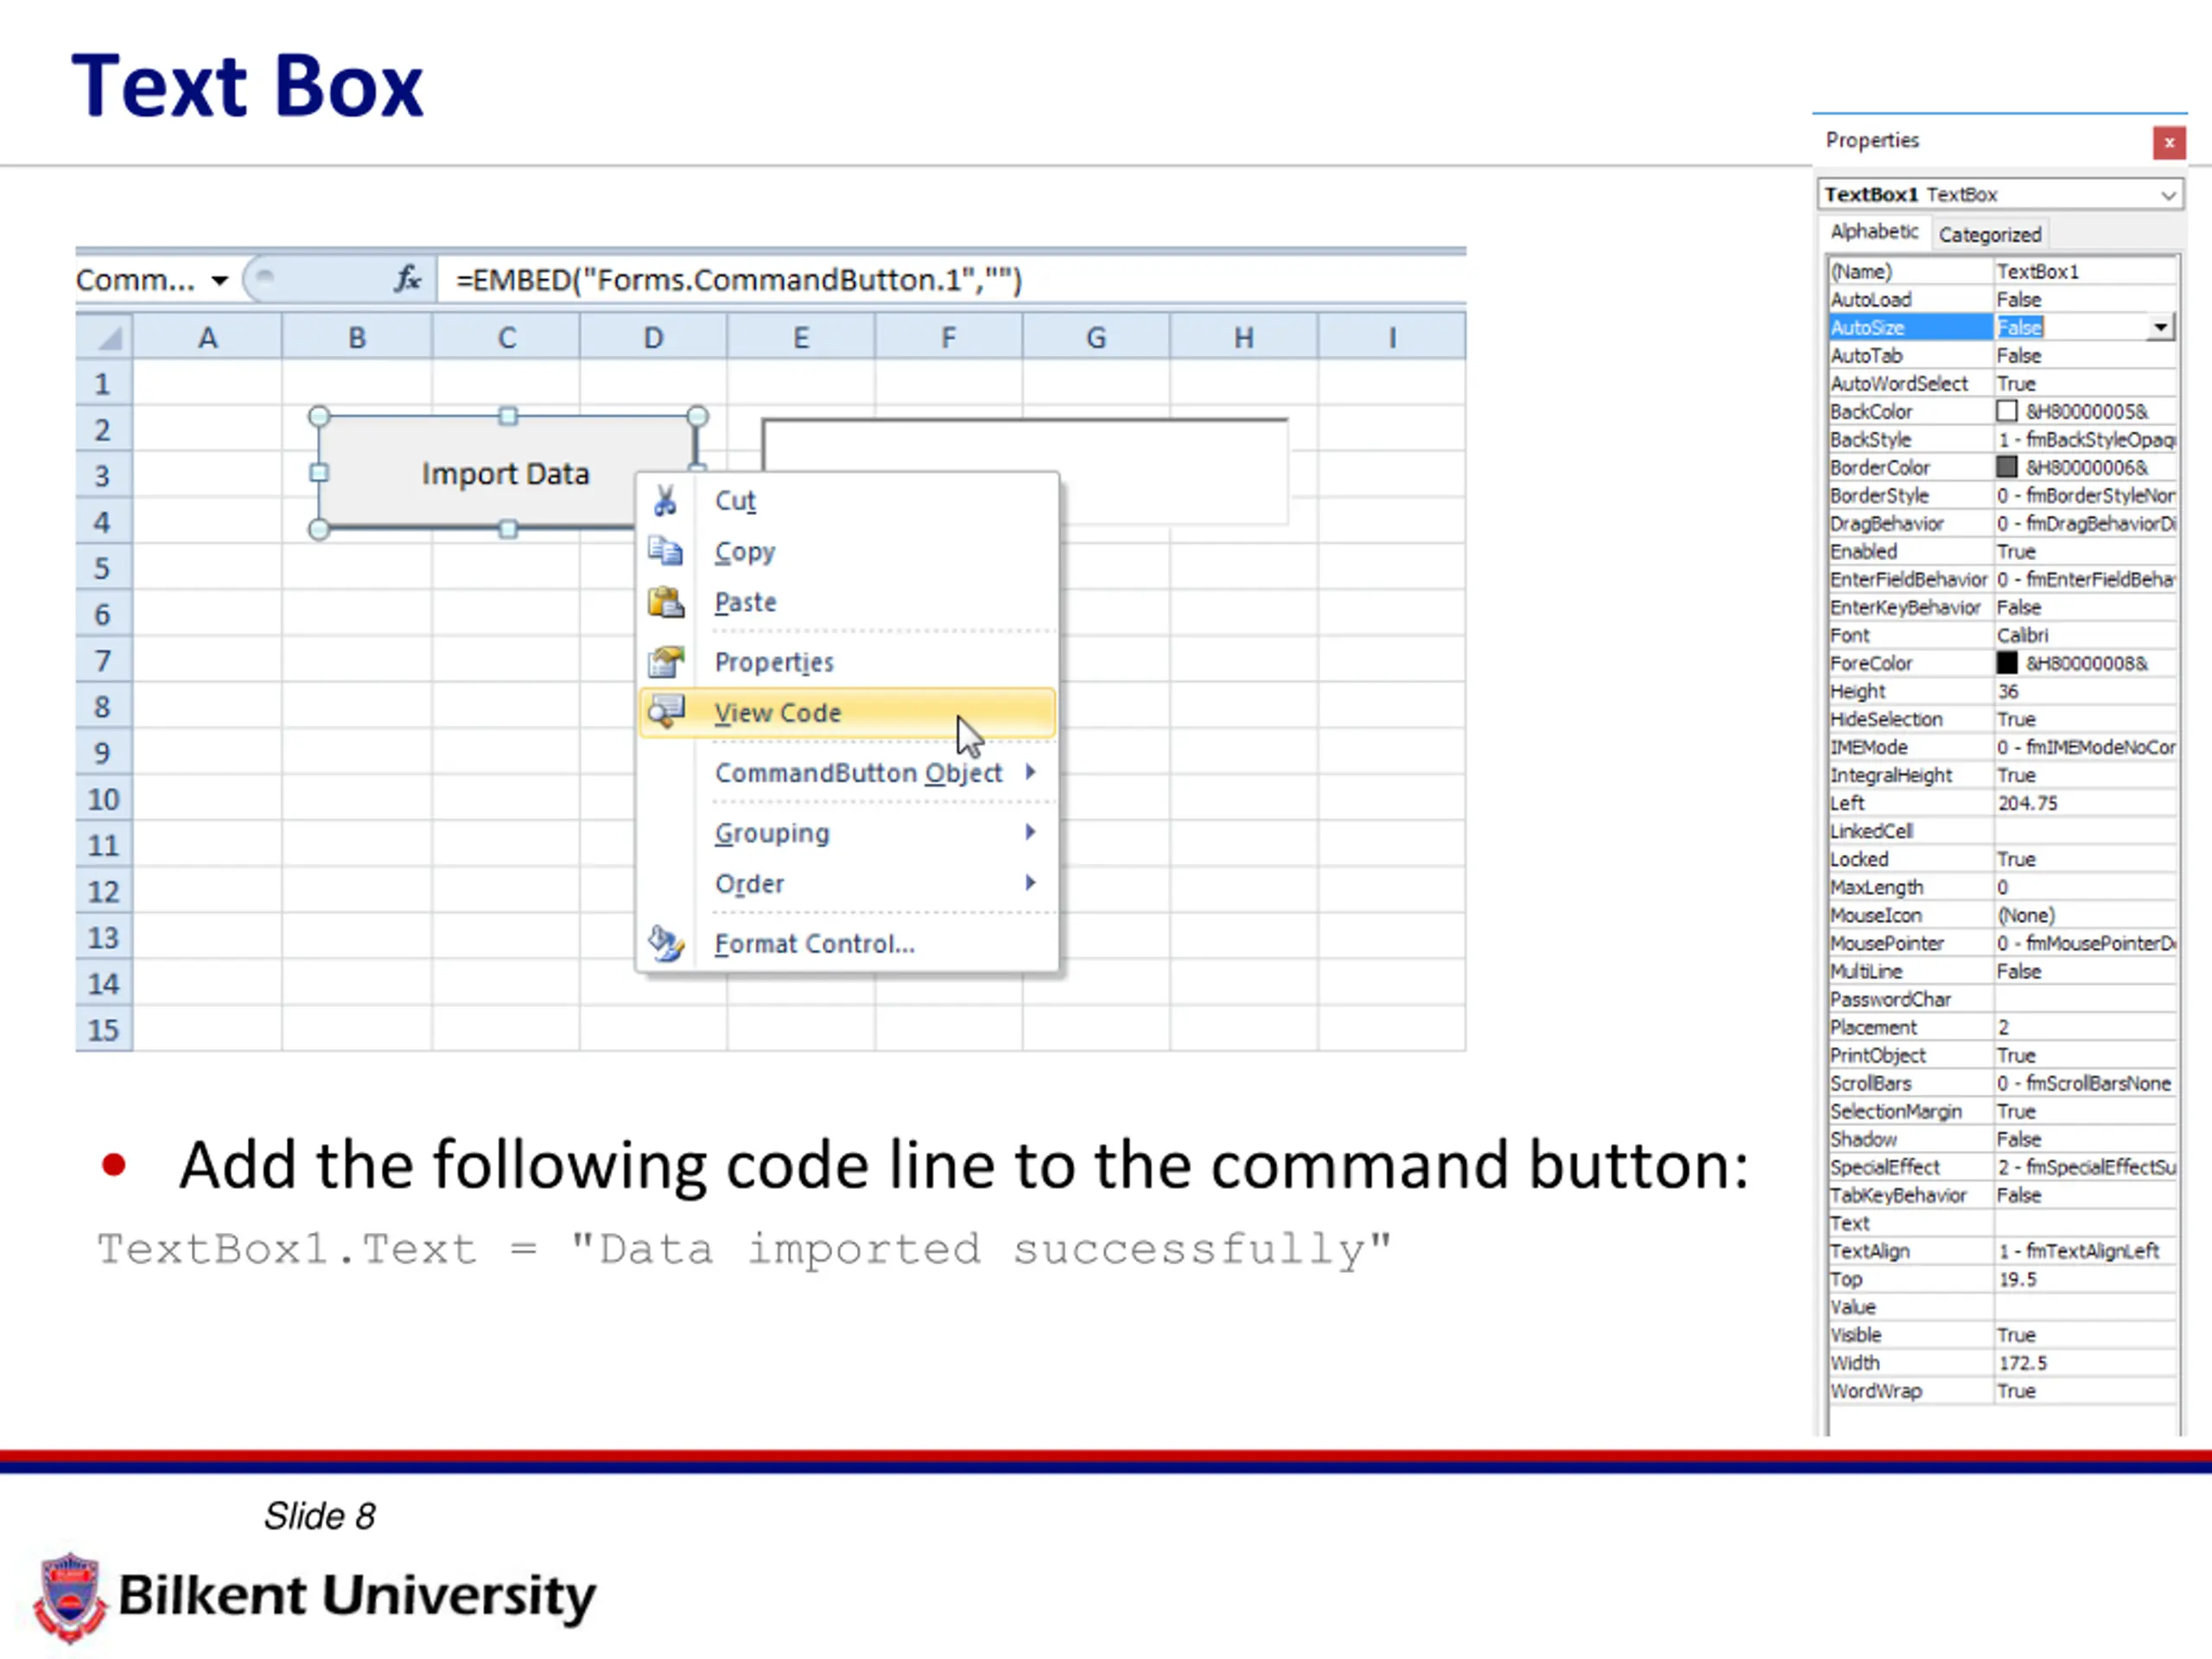Click the Value property row
Viewport: 2212px width, 1659px height.
click(x=2003, y=1307)
